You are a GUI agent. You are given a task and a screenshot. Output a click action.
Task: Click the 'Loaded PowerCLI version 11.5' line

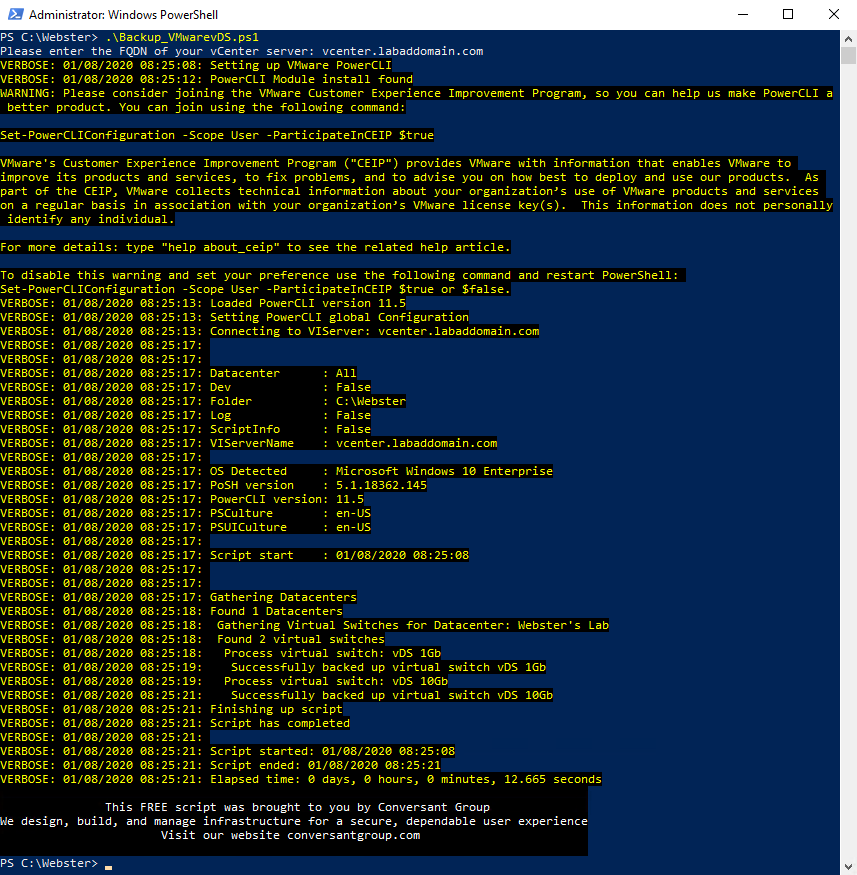pos(307,303)
